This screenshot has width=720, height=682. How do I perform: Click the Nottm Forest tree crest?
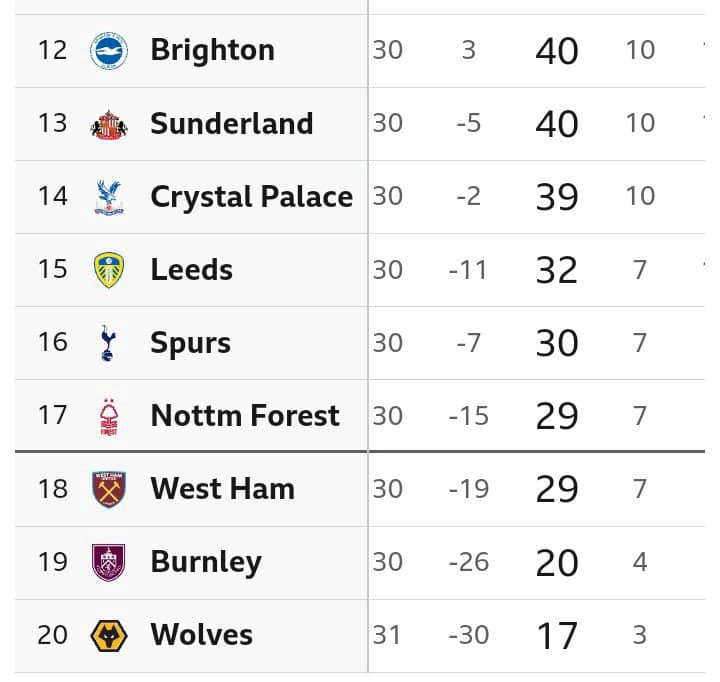[108, 416]
